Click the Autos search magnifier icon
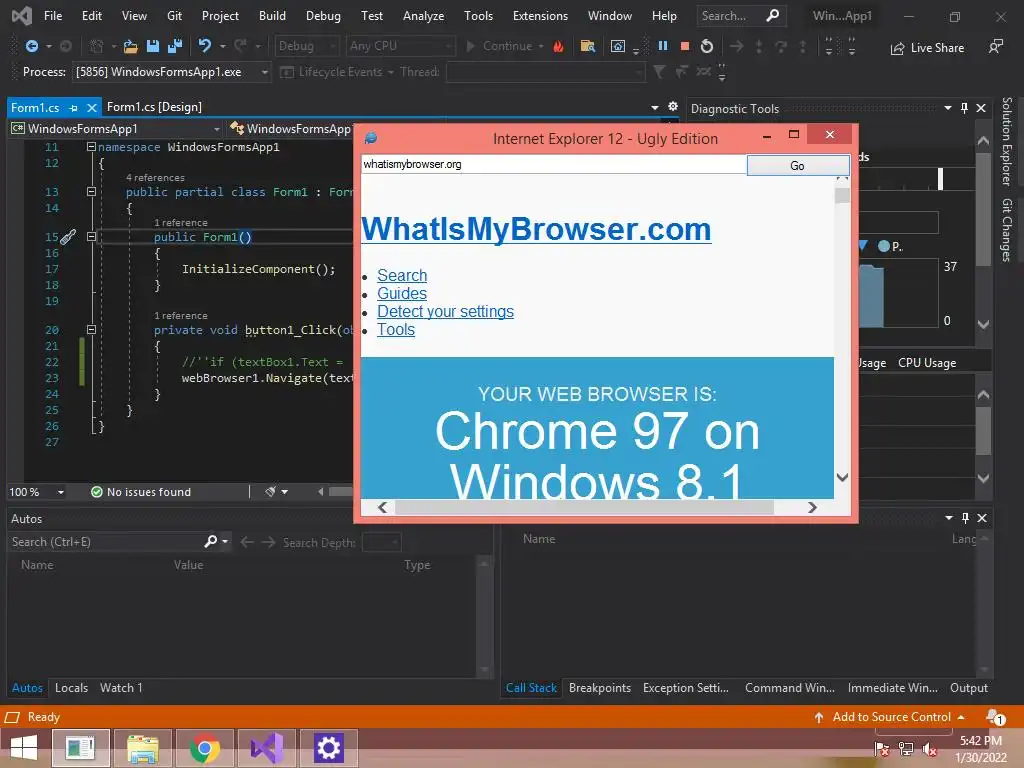This screenshot has height=768, width=1024. 210,541
